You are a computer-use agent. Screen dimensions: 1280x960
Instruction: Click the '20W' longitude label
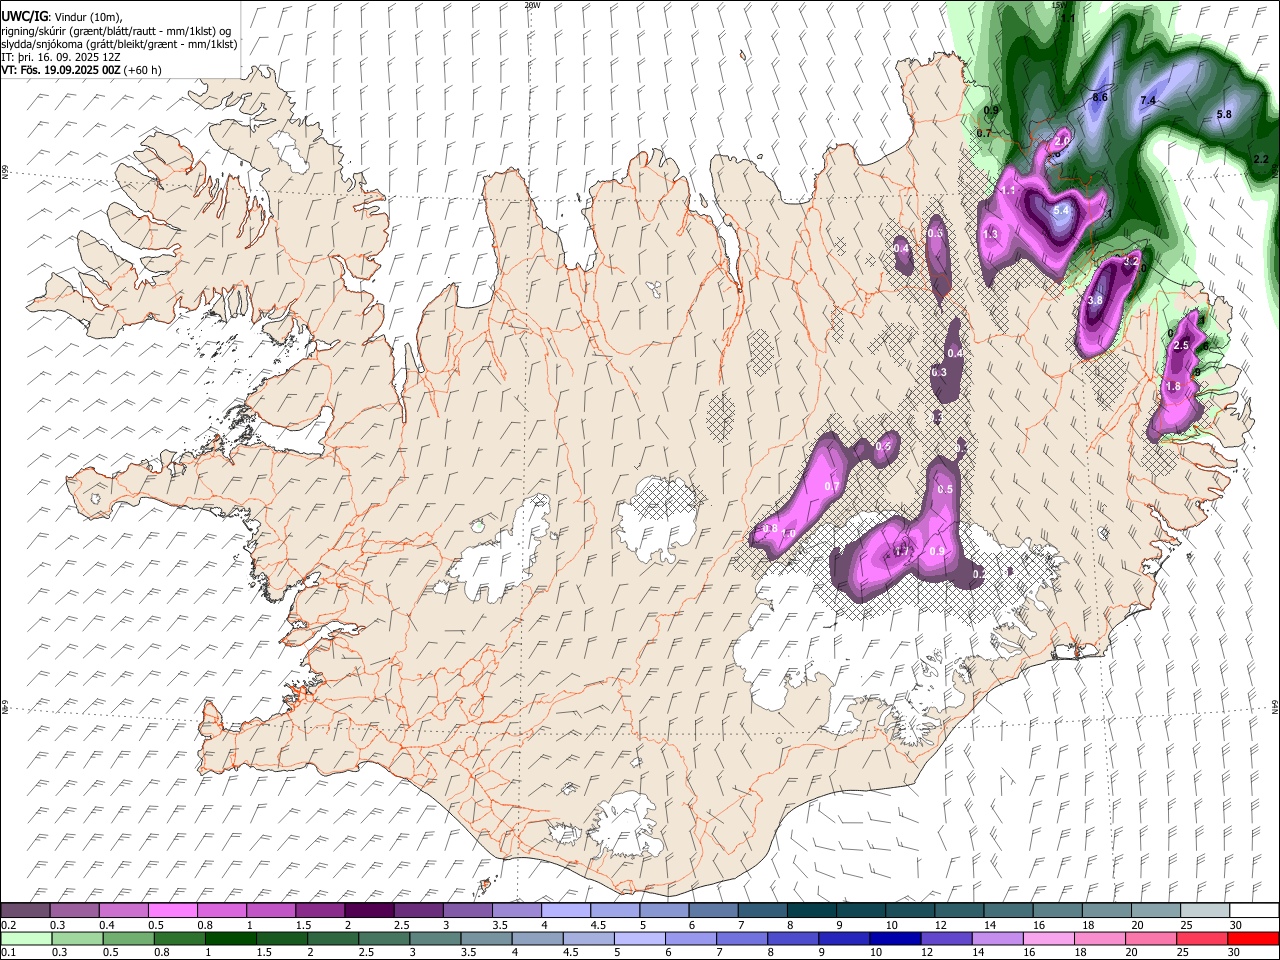532,5
